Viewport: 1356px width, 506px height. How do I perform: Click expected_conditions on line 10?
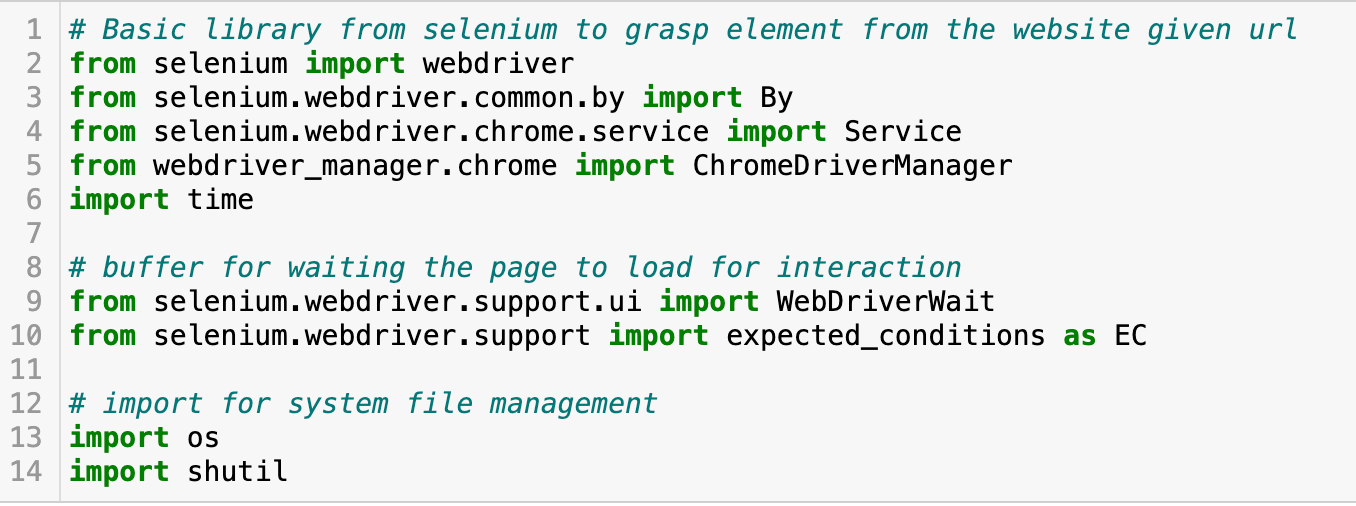click(885, 336)
